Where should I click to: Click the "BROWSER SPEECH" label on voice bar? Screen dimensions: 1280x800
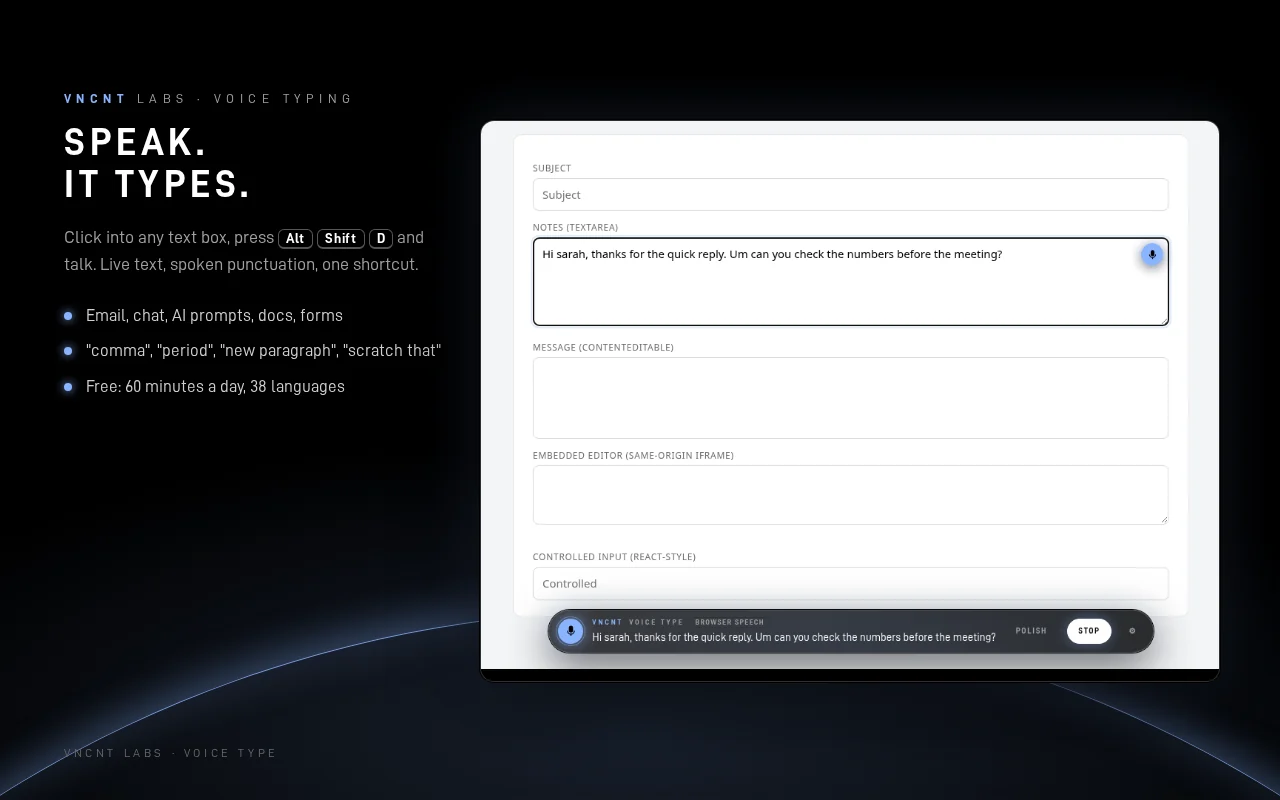click(x=729, y=622)
